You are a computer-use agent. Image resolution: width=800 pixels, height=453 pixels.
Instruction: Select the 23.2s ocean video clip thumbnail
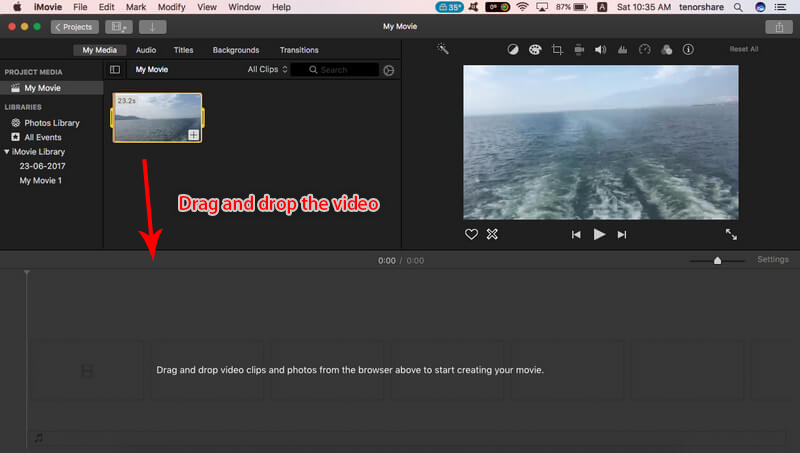point(157,117)
